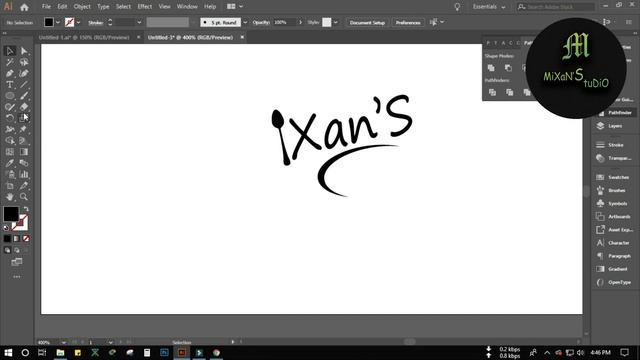Select the Selection tool arrow
Screen dimensions: 640x360
(x=10, y=51)
